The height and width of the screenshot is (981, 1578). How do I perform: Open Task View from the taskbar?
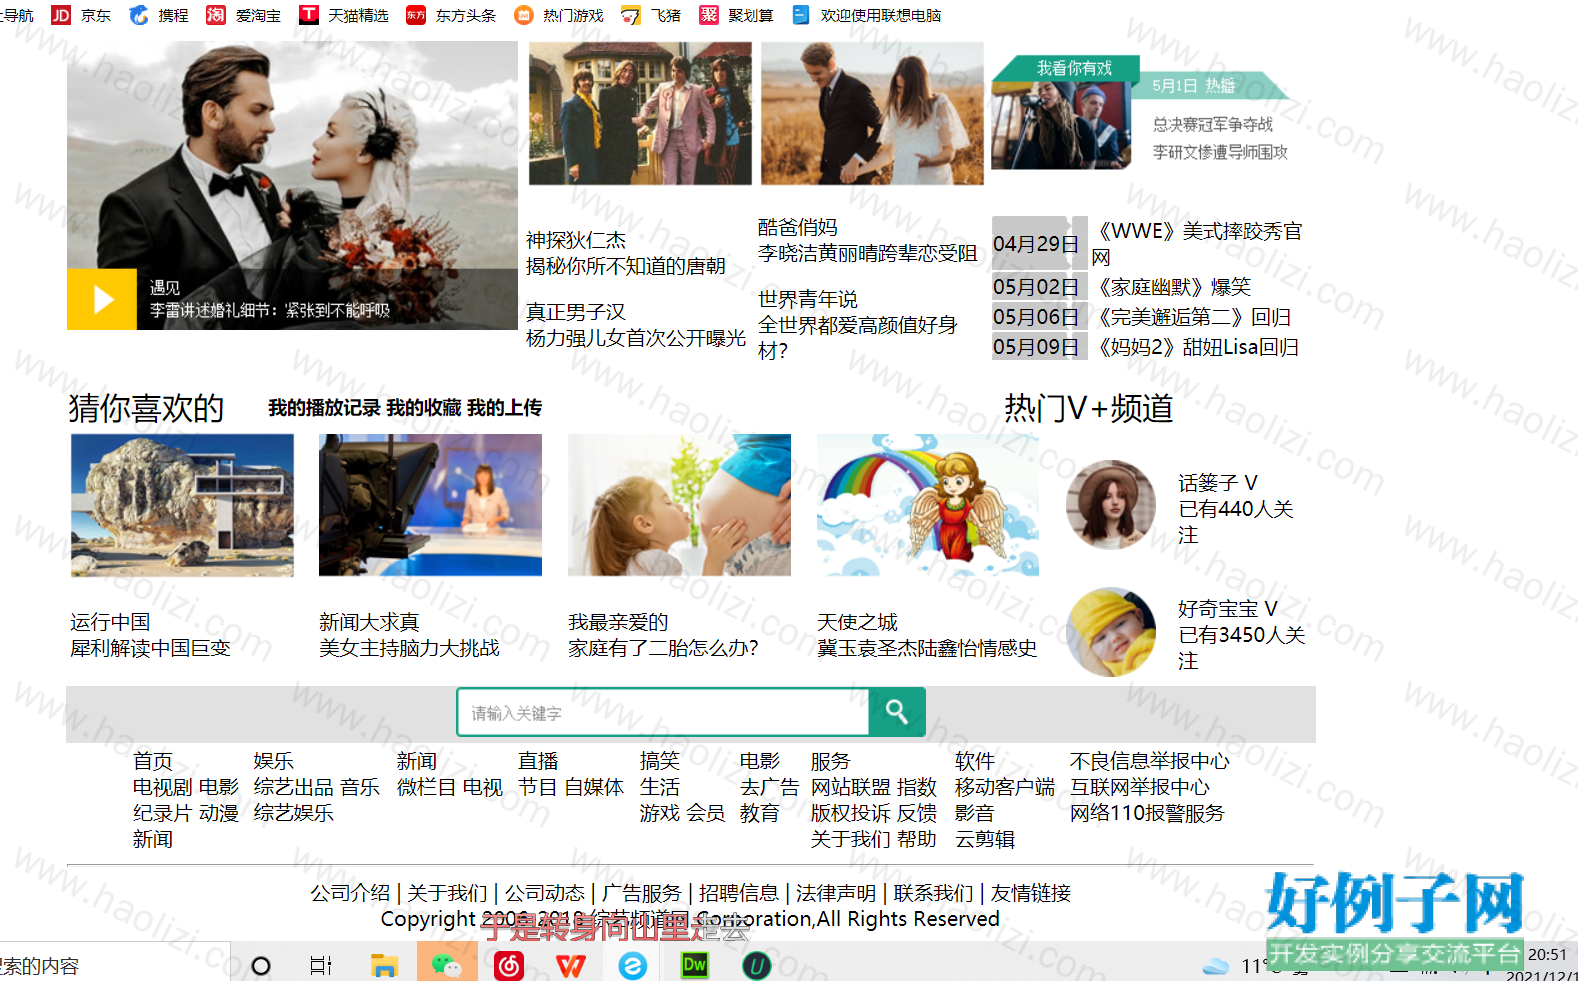pos(321,966)
